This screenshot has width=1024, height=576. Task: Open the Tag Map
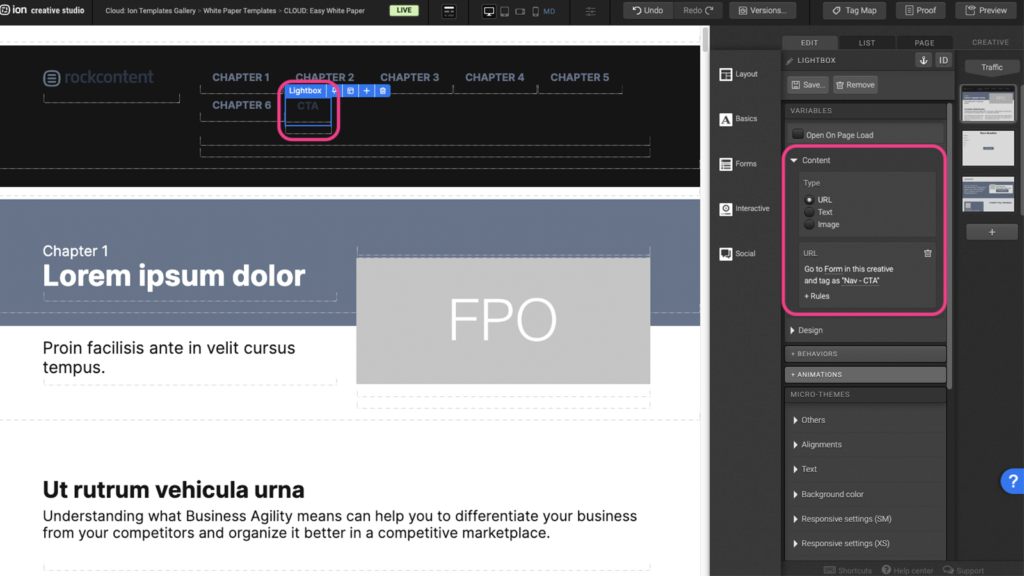point(854,11)
